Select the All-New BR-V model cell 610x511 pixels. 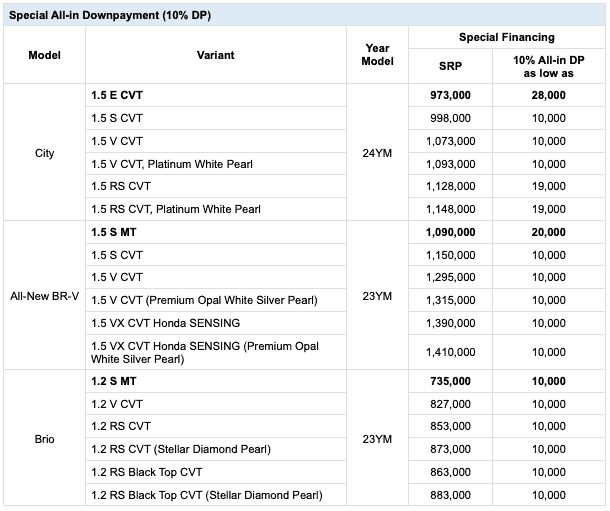44,299
